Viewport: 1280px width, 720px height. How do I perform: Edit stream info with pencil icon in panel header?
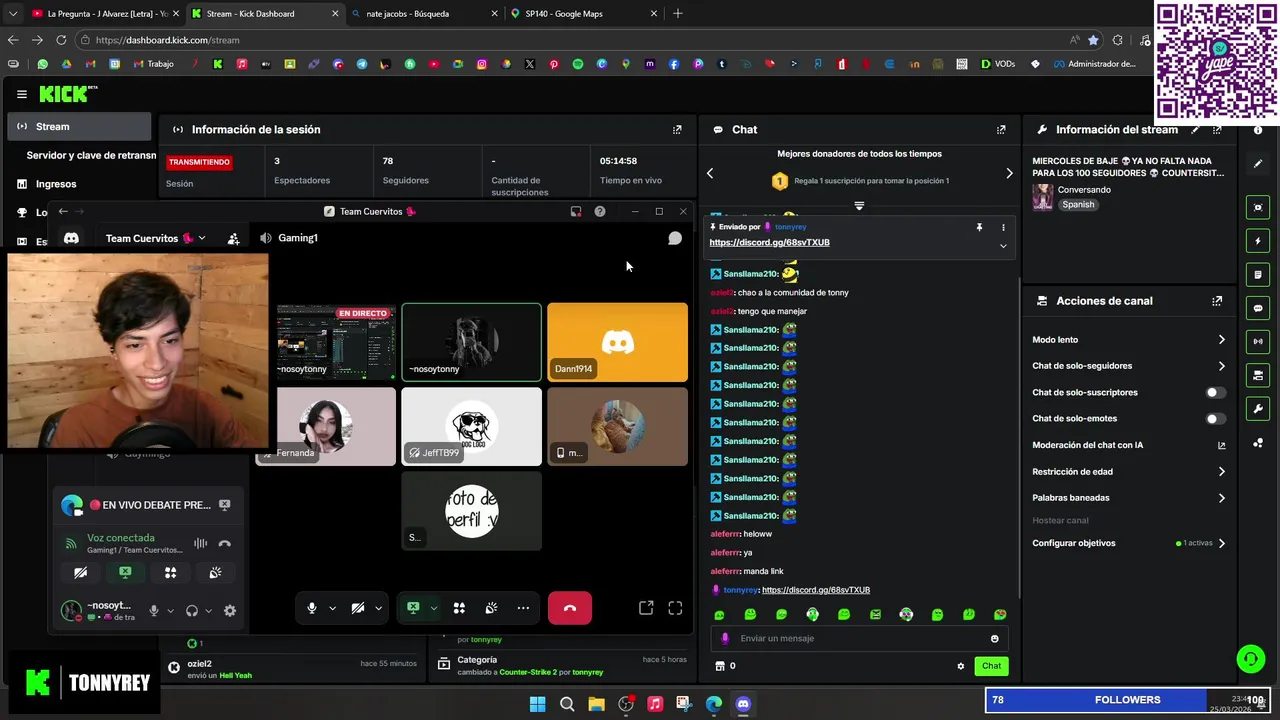(x=1195, y=130)
